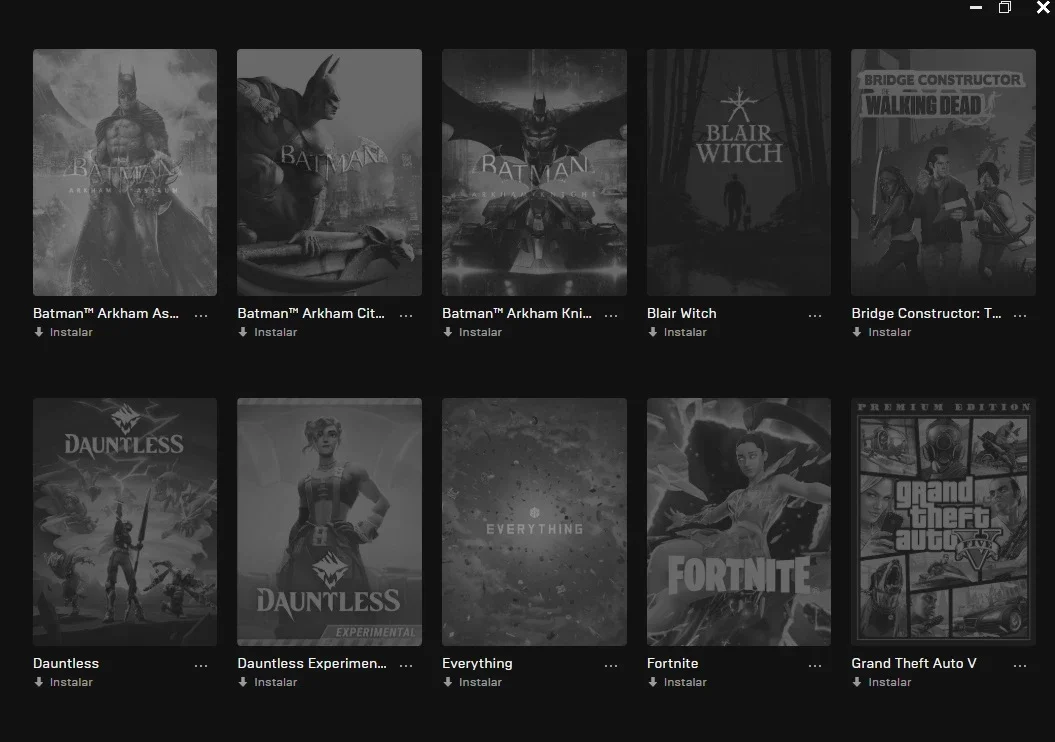
Task: Click Instalar under Batman Arkham Asylum
Action: point(63,332)
